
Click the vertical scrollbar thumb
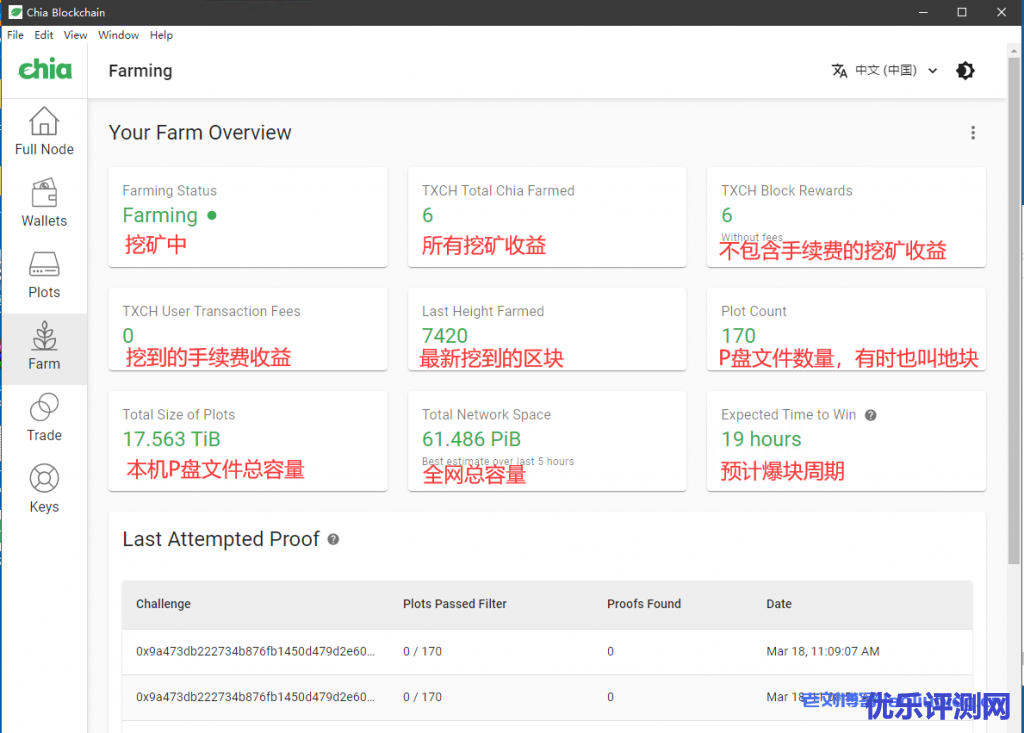[1014, 310]
